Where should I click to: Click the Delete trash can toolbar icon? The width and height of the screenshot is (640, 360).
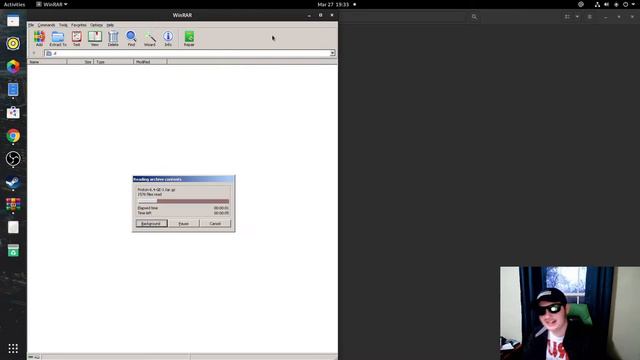[113, 38]
